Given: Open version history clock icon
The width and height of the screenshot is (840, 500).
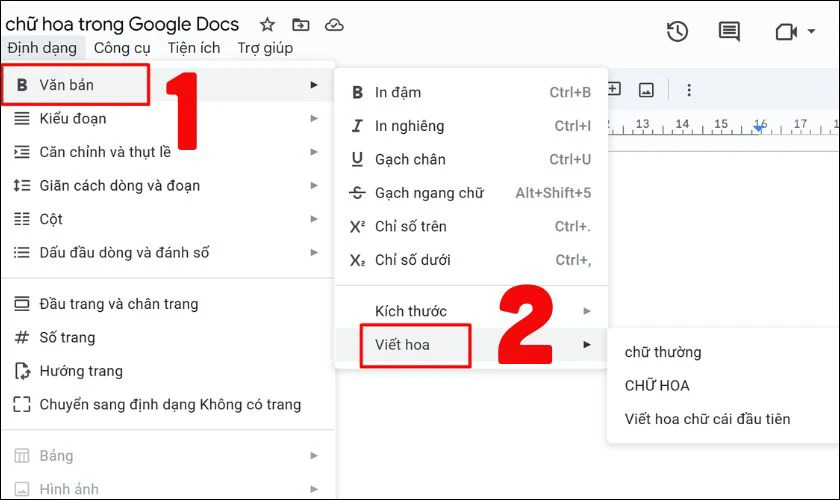Looking at the screenshot, I should [x=677, y=31].
